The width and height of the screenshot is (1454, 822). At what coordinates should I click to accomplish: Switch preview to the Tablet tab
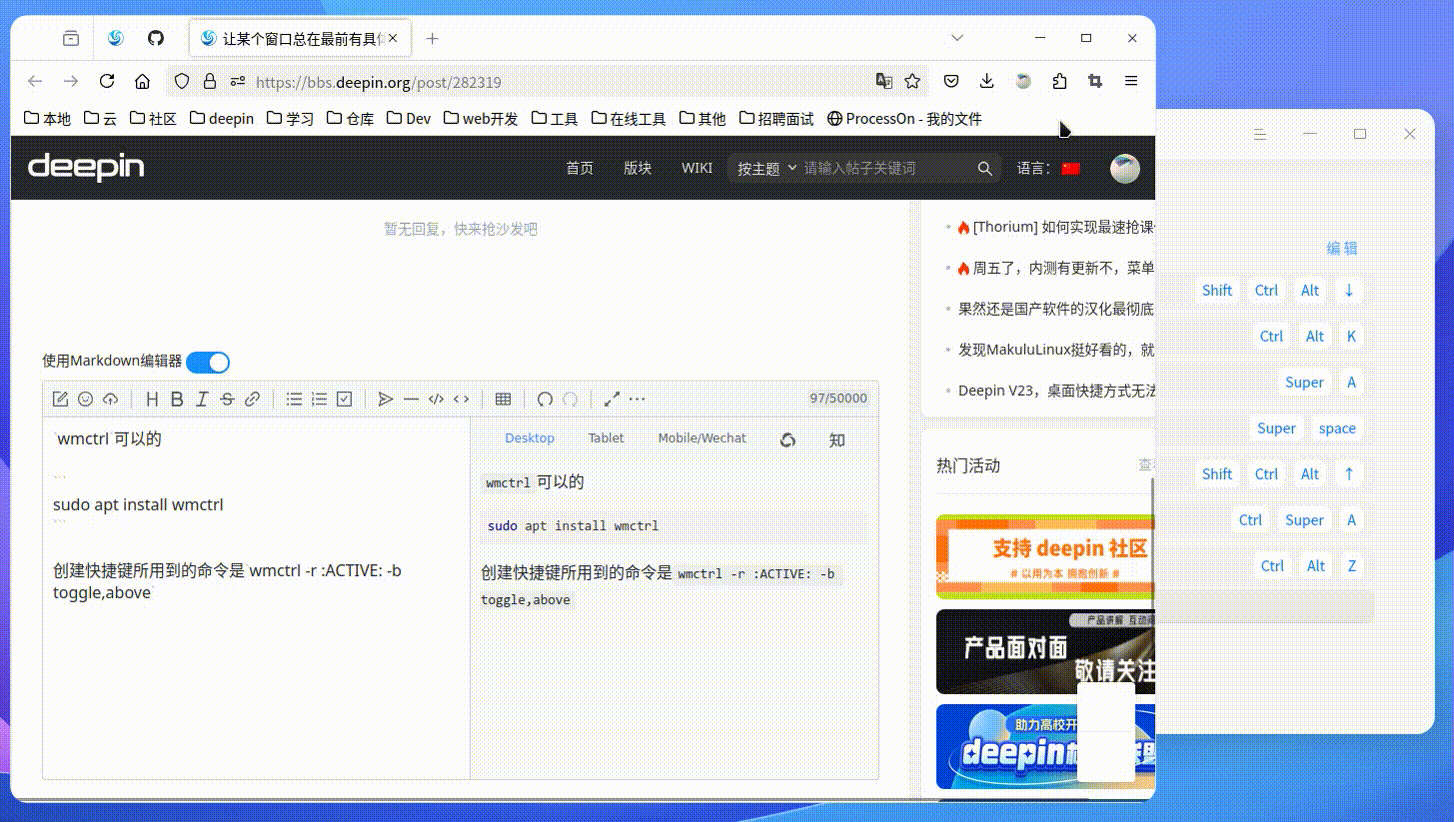606,438
